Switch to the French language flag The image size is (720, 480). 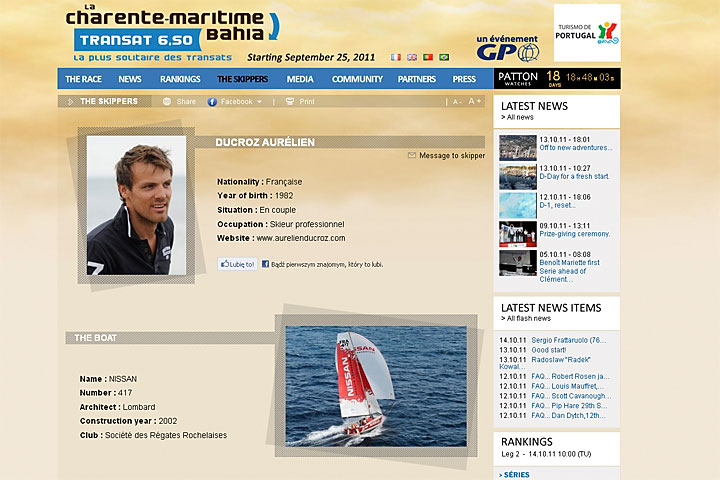point(395,57)
